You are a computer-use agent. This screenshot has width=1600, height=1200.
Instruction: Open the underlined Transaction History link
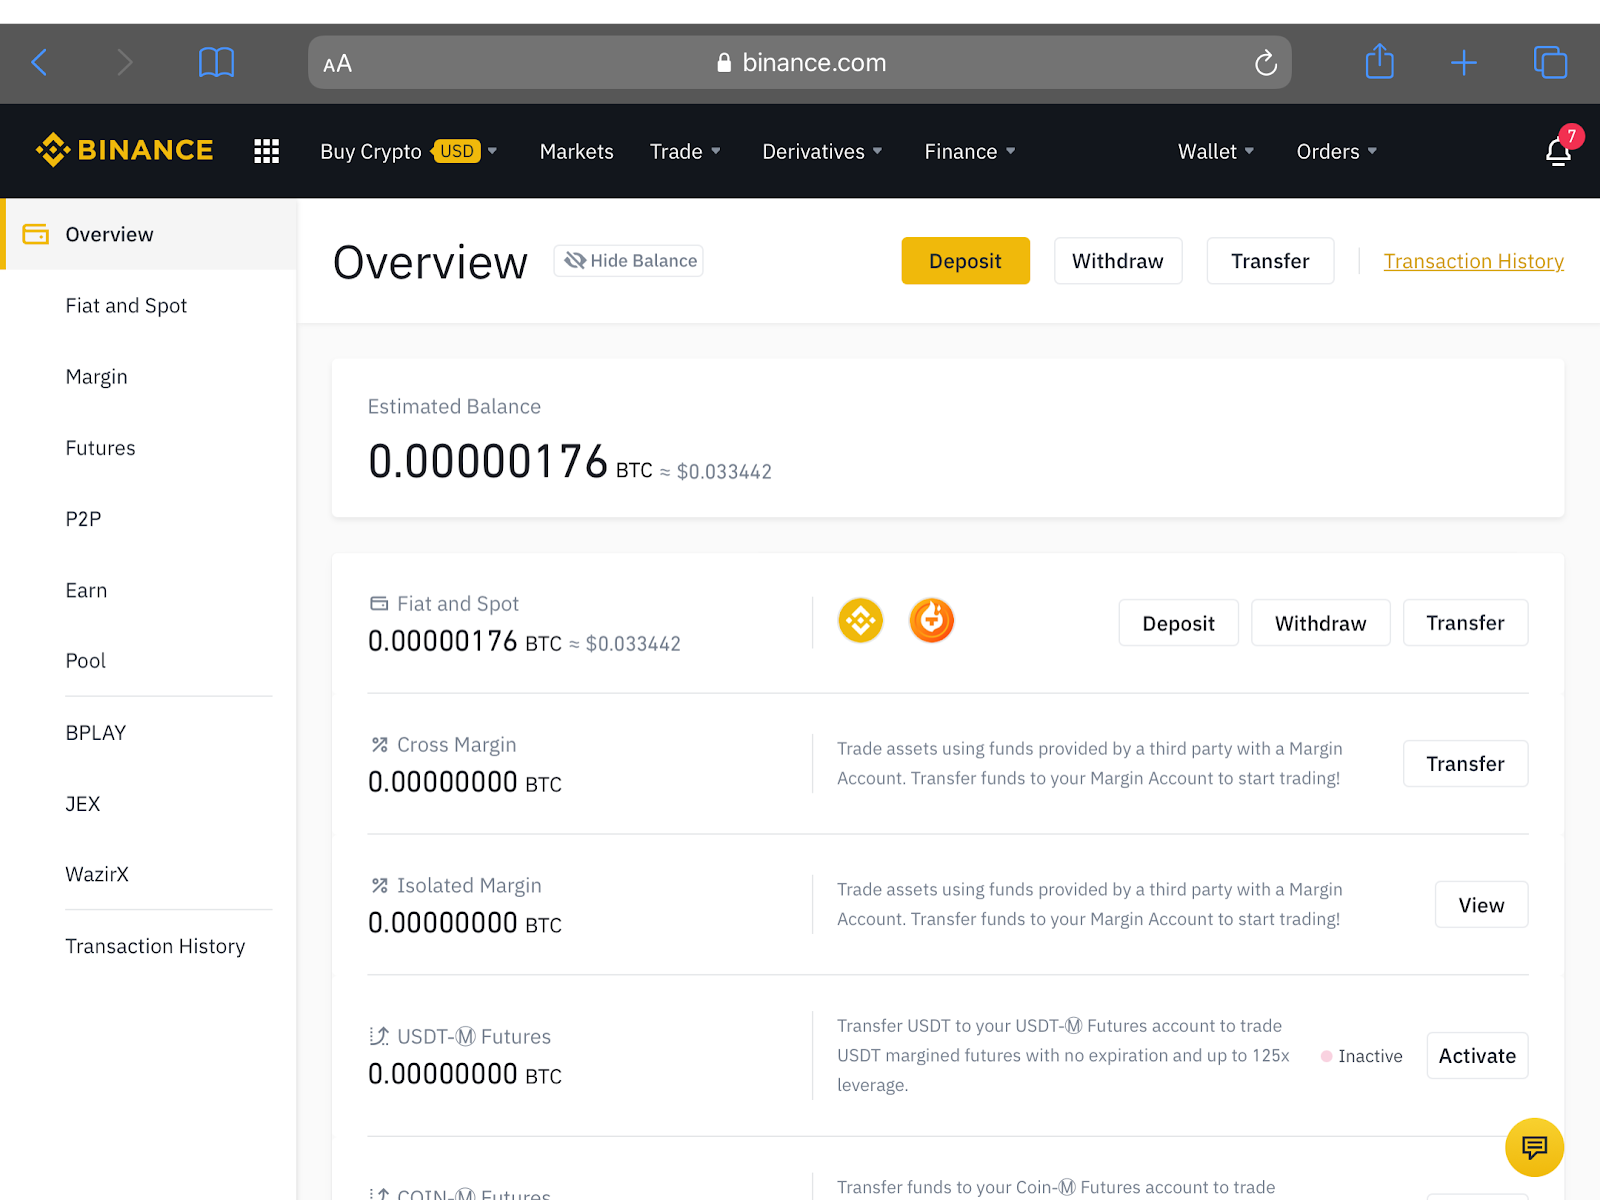tap(1474, 261)
